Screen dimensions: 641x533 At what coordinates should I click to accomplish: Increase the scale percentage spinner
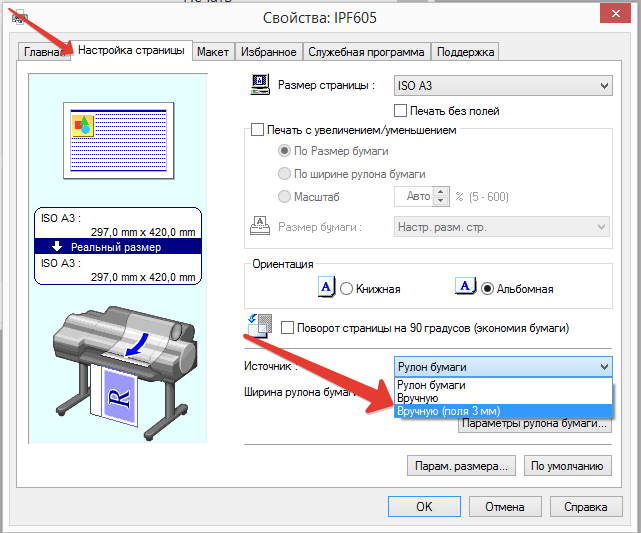click(440, 192)
